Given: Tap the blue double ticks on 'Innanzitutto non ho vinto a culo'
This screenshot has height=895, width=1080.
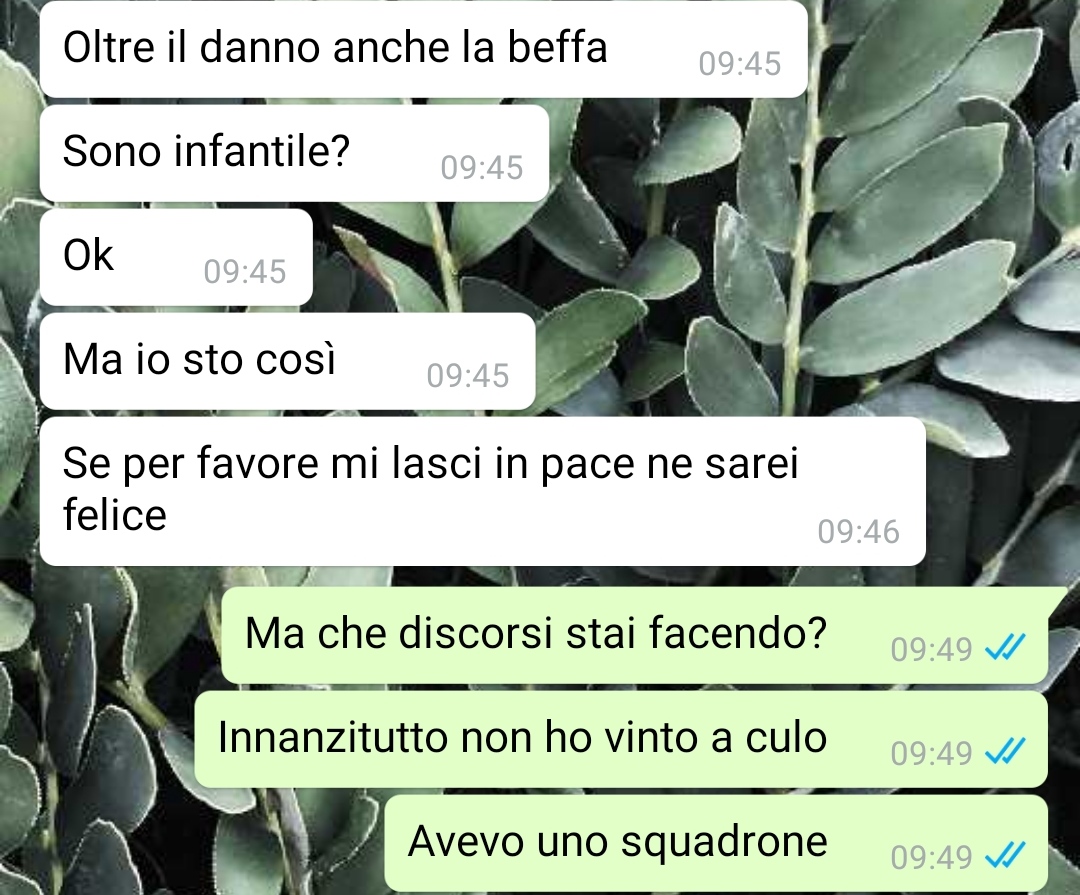Looking at the screenshot, I should click(1006, 752).
